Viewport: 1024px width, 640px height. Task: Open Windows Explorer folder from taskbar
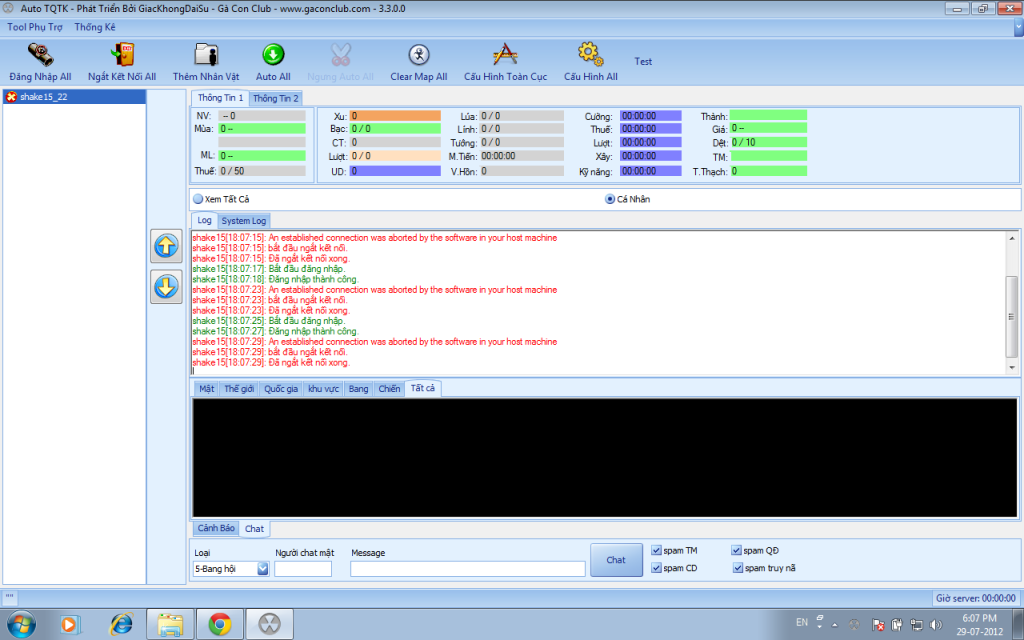(x=170, y=625)
